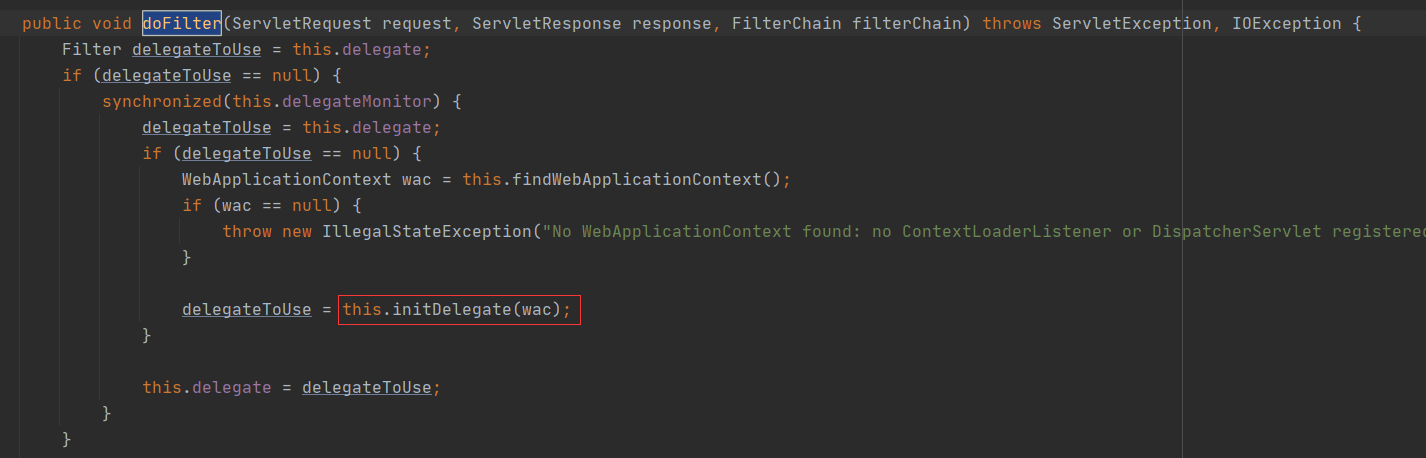Click the this.initDelegate(wac) call in red box

point(459,310)
